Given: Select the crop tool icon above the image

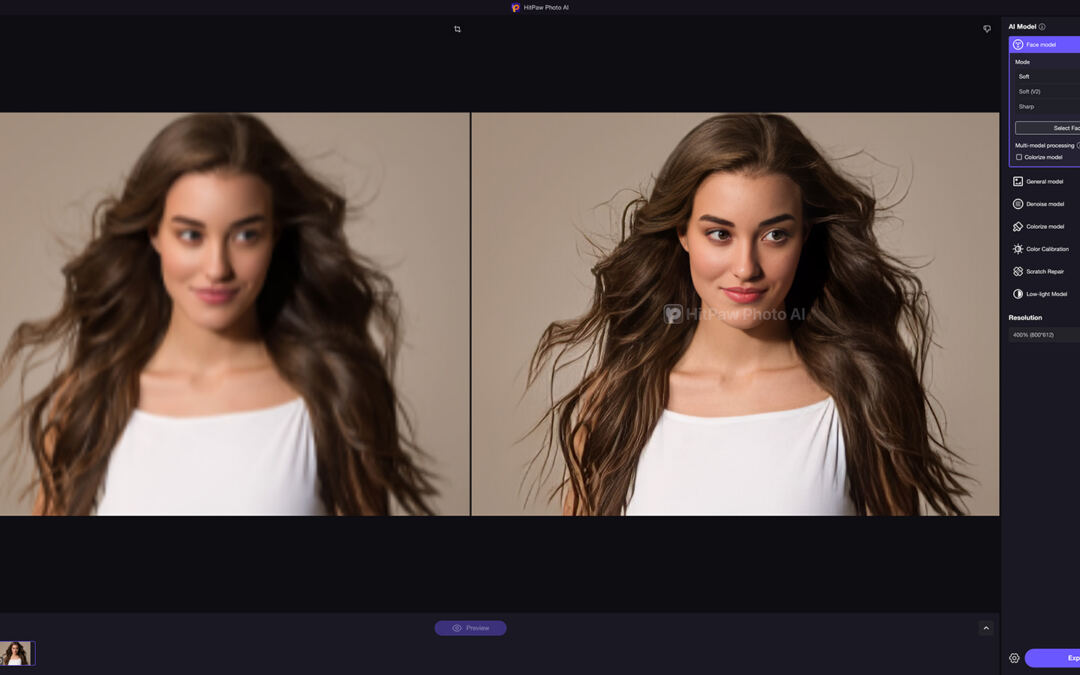Looking at the screenshot, I should (457, 29).
